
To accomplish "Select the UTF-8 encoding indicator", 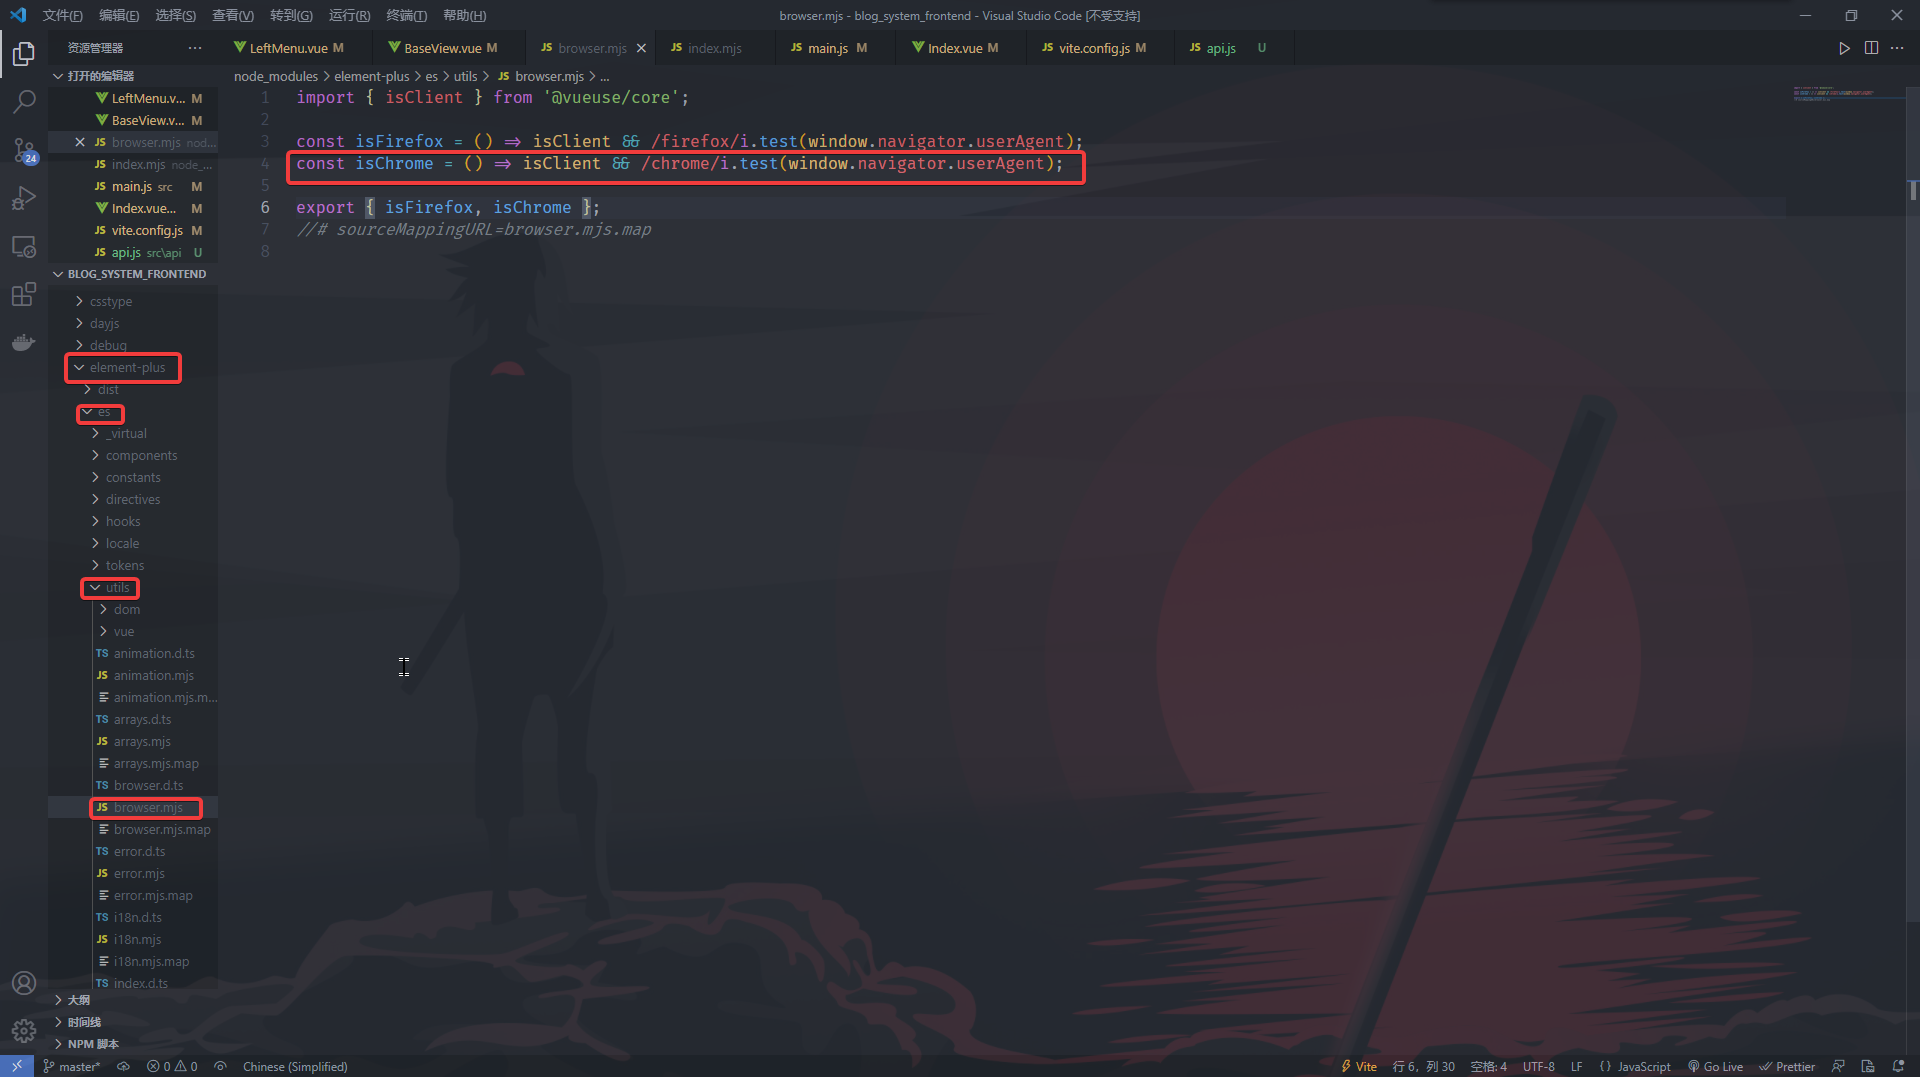I will pyautogui.click(x=1538, y=1066).
